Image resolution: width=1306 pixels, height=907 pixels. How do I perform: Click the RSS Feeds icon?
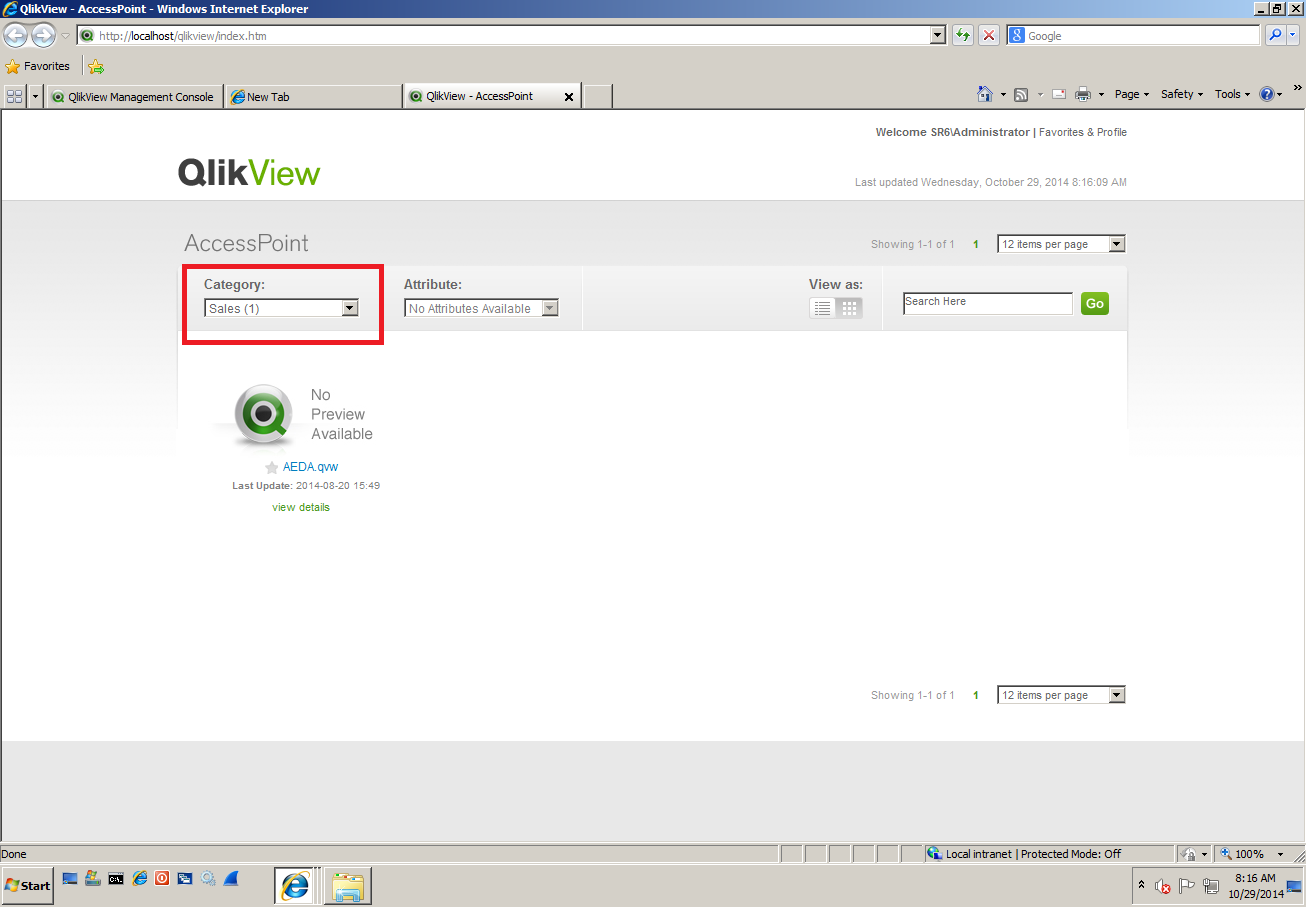1021,95
